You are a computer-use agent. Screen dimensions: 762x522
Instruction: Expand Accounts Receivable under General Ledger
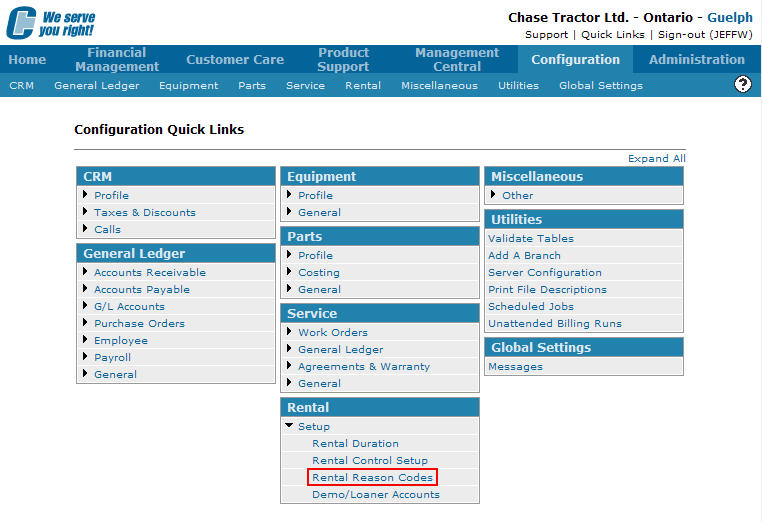coord(149,273)
